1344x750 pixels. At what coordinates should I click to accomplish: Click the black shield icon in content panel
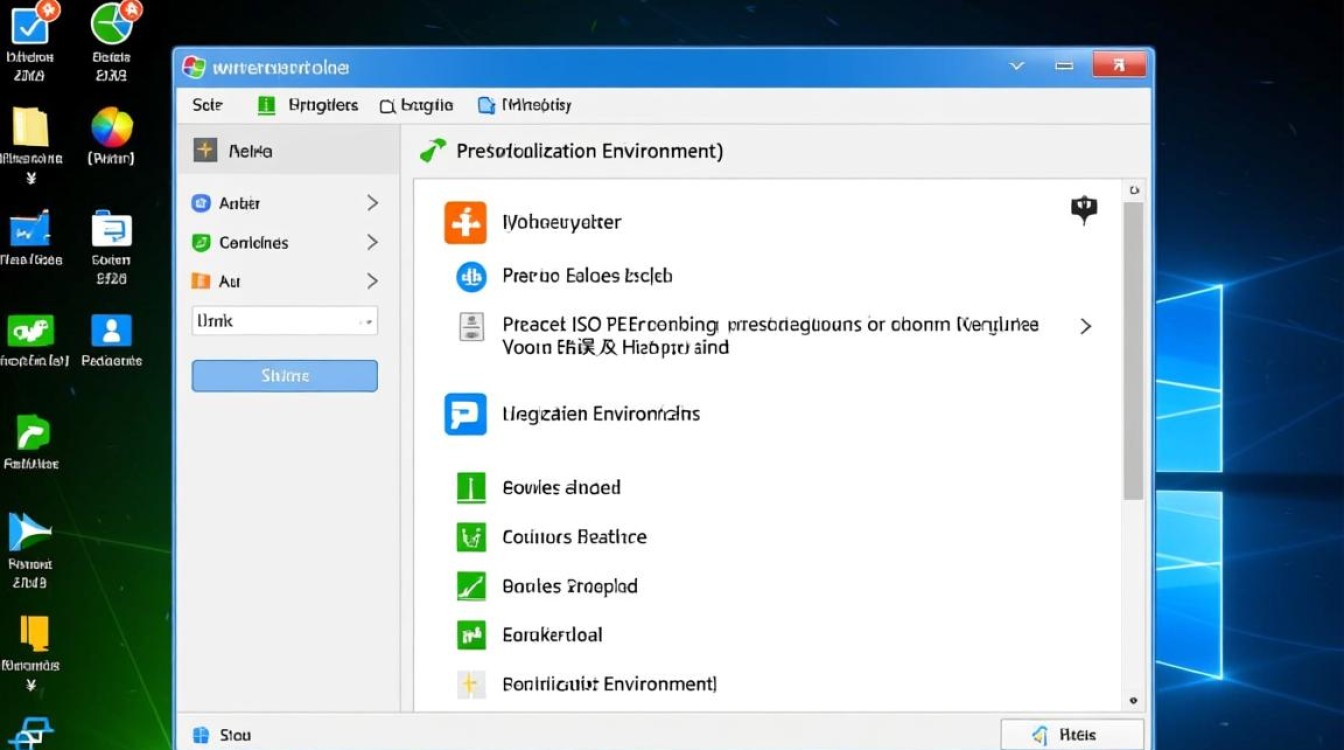1084,209
